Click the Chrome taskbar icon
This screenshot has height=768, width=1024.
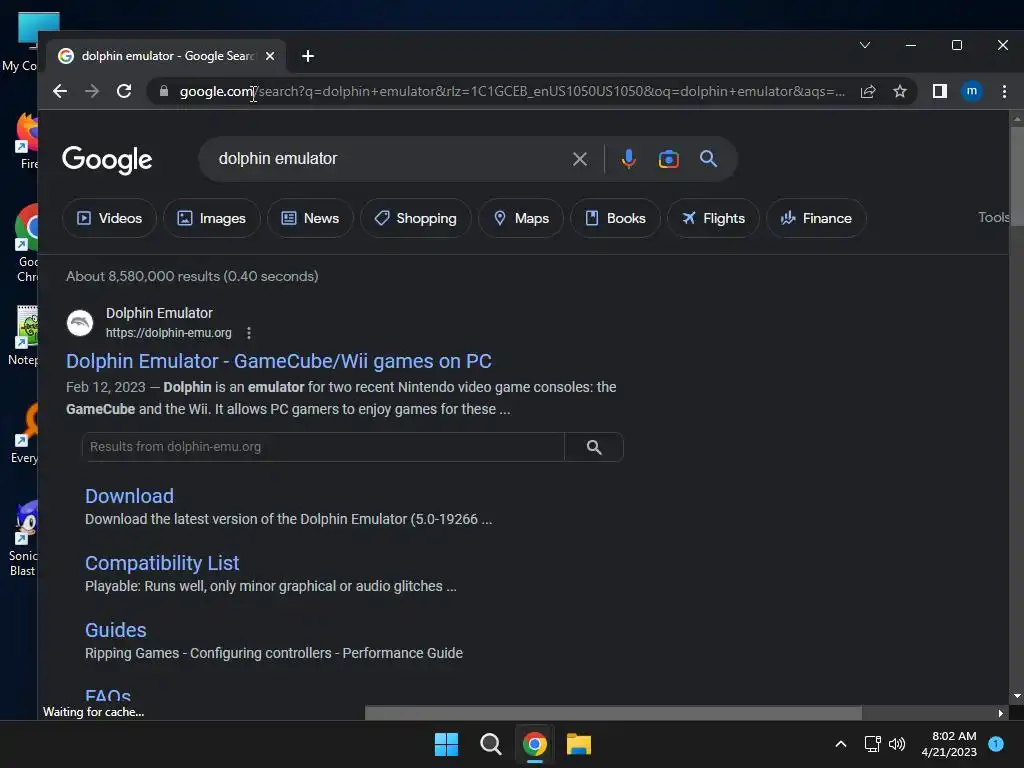tap(535, 744)
